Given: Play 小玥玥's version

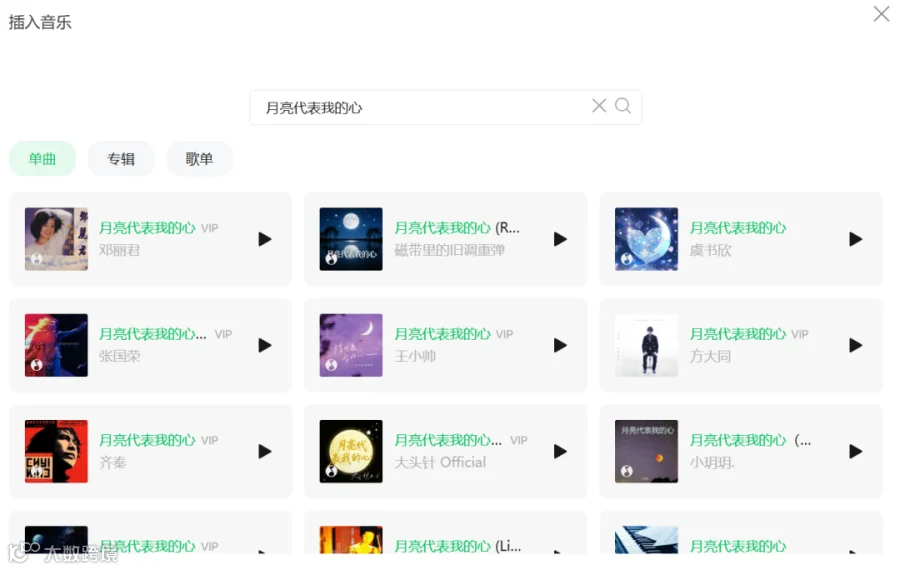Looking at the screenshot, I should click(855, 451).
